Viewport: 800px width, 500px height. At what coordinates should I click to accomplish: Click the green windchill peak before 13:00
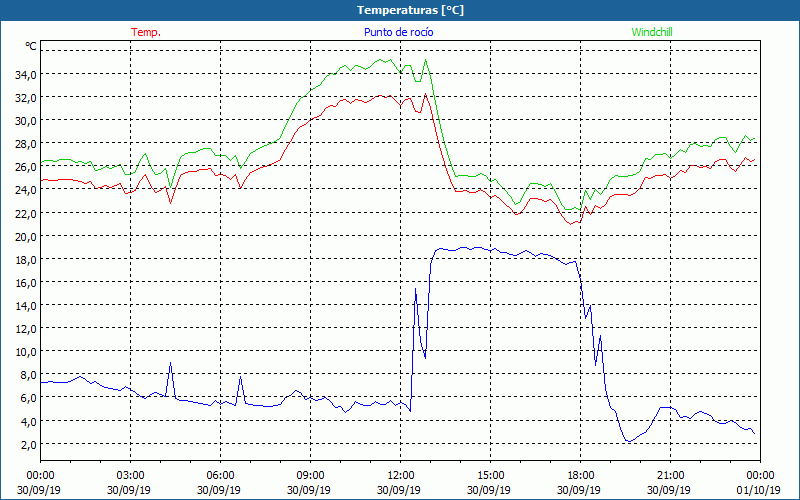[x=426, y=60]
